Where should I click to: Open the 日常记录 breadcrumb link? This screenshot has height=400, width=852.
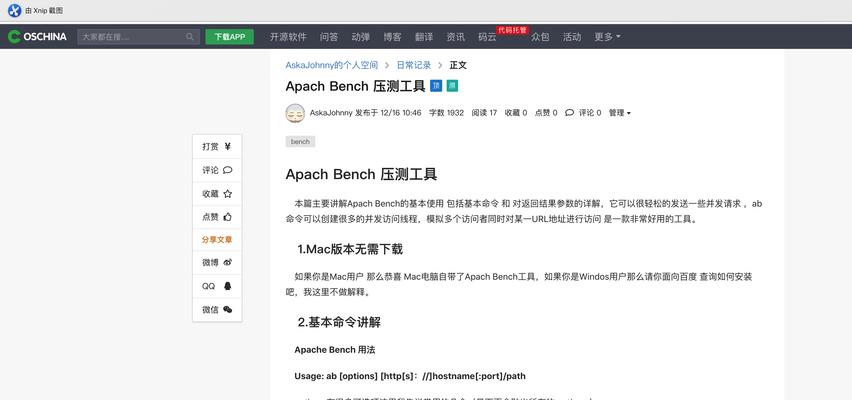[x=414, y=65]
